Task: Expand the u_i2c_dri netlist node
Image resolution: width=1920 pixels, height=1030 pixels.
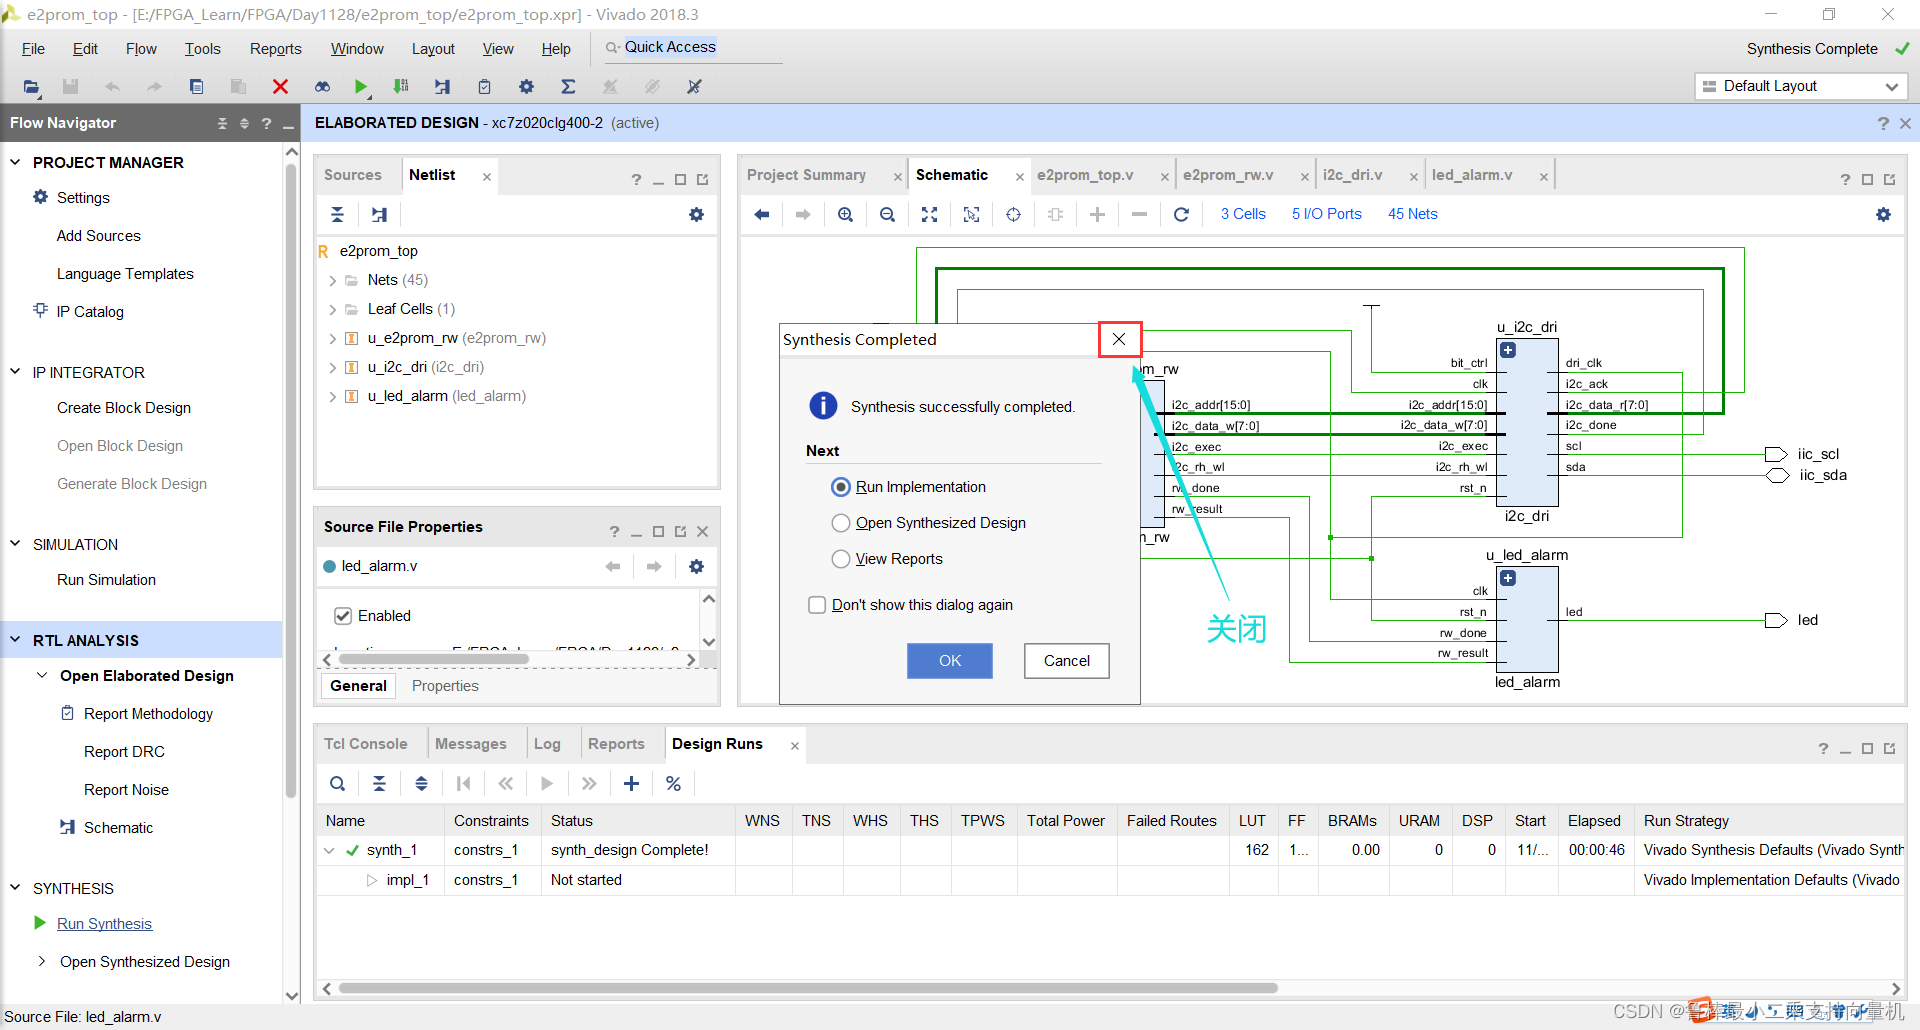Action: point(333,368)
